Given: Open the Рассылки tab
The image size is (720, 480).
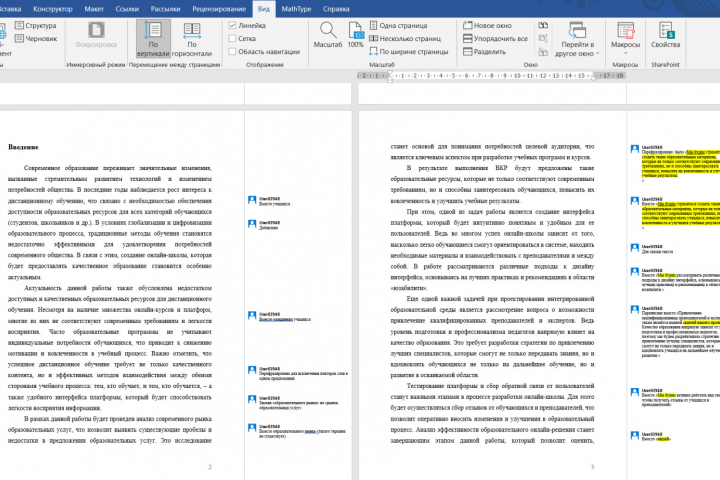Looking at the screenshot, I should (165, 9).
